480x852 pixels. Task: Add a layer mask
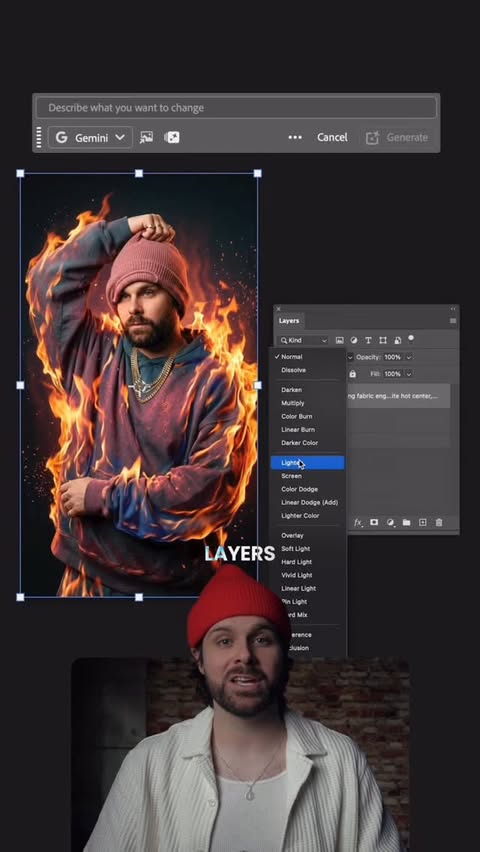click(374, 523)
